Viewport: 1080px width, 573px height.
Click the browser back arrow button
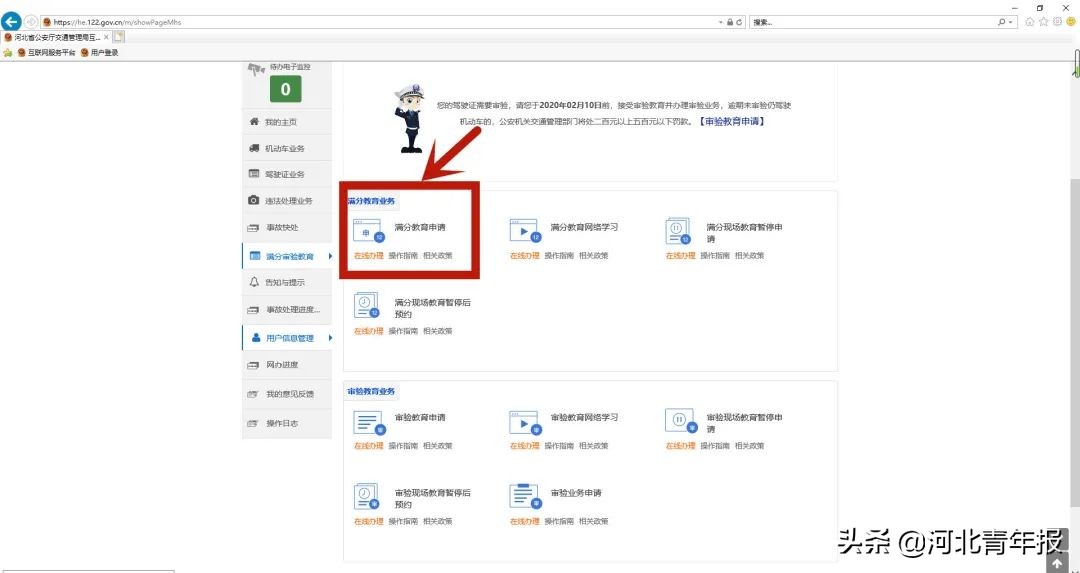[12, 22]
